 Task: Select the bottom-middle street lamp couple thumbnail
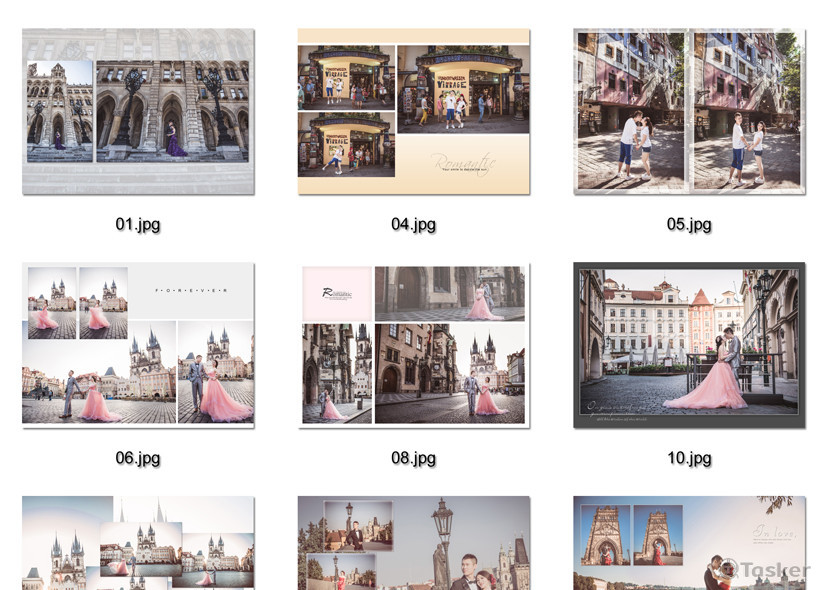pos(414,543)
